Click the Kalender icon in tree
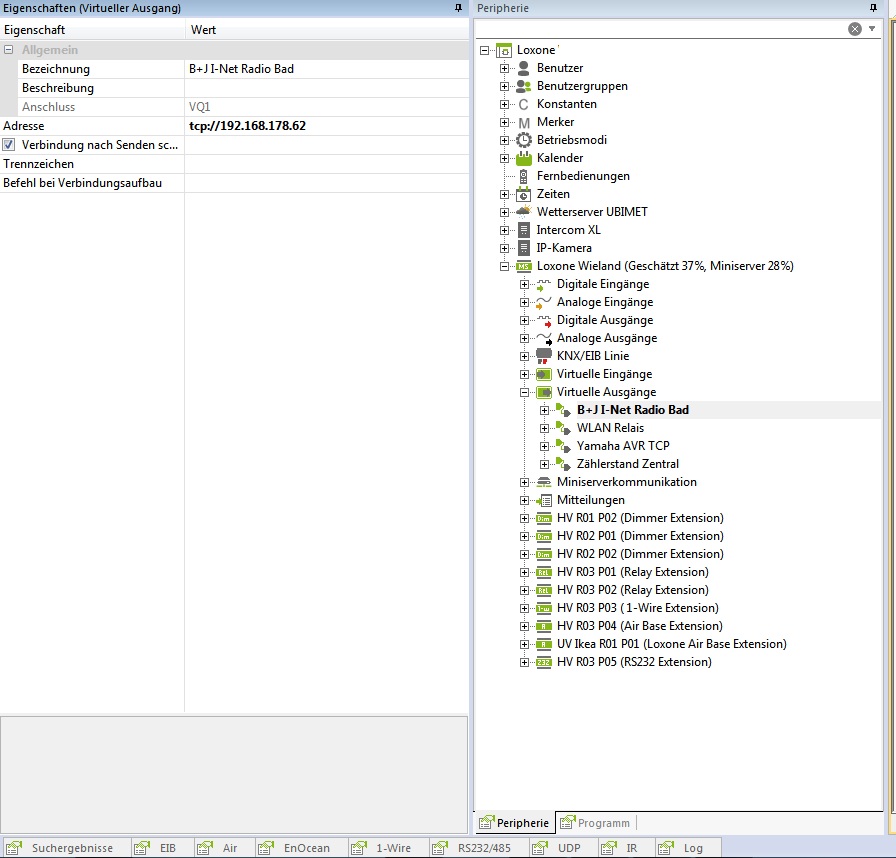 pyautogui.click(x=524, y=158)
